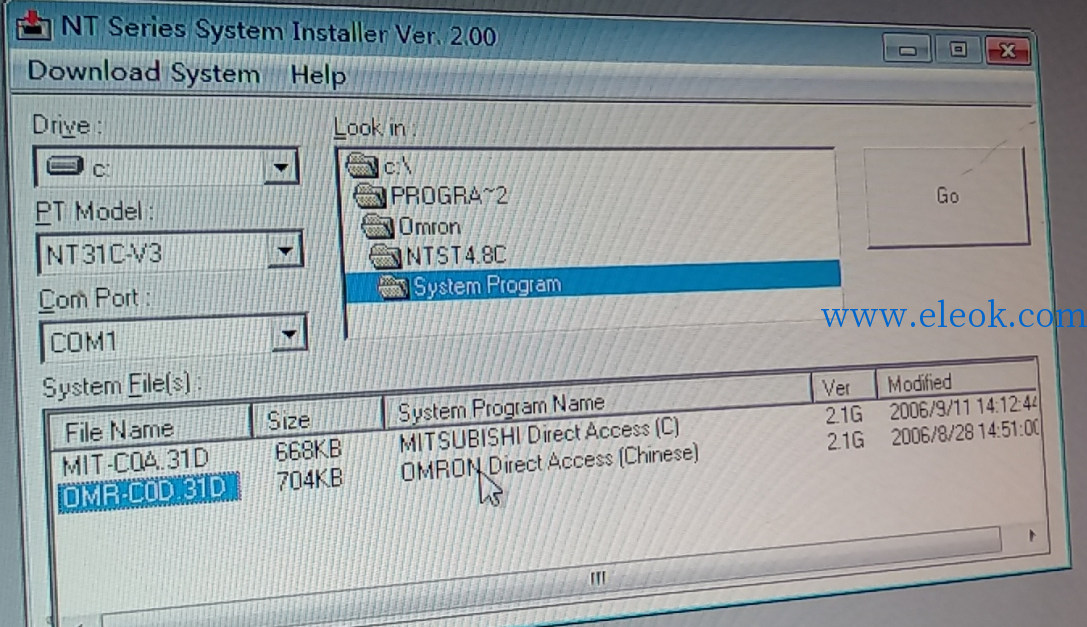Select the System Program folder
Image resolution: width=1087 pixels, height=627 pixels.
[x=593, y=284]
